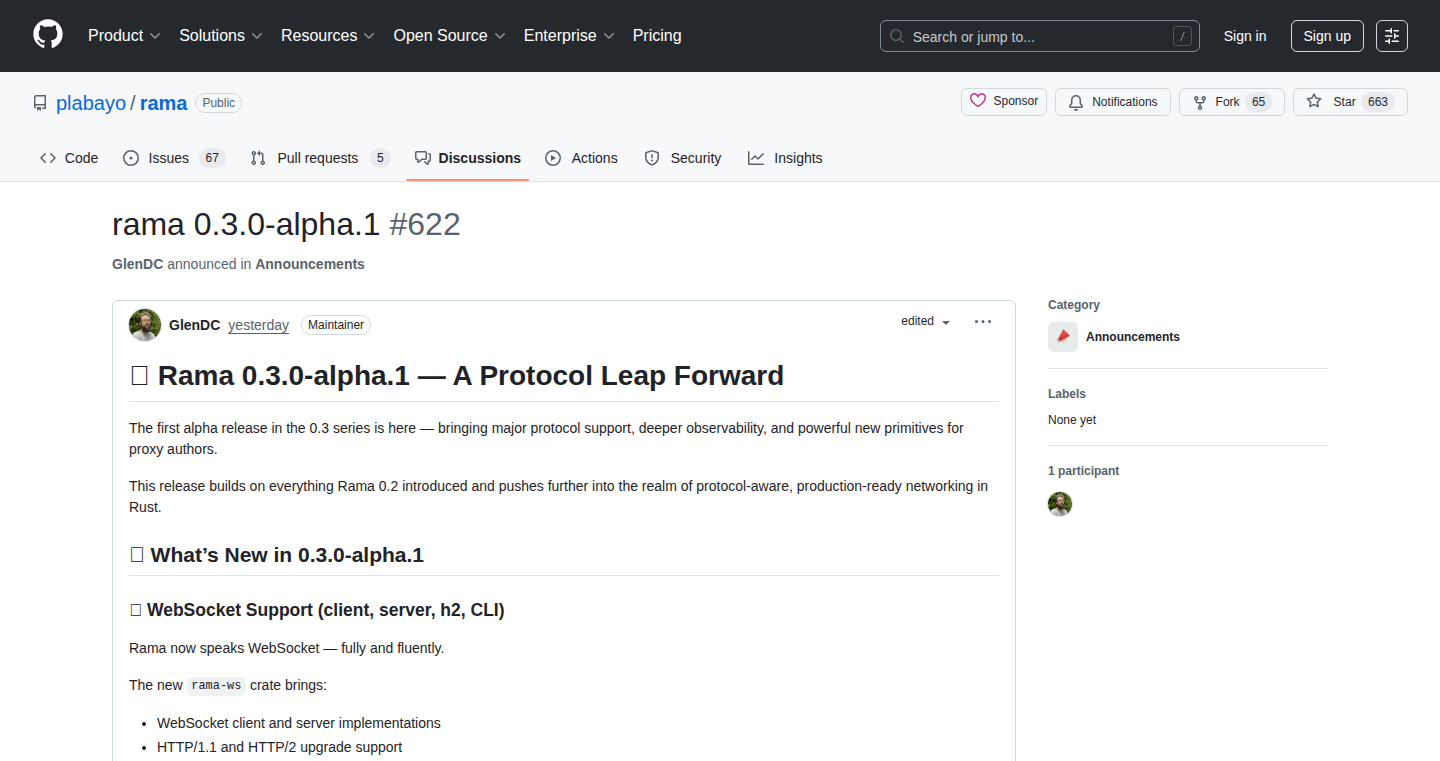Click the Star icon glyph

pyautogui.click(x=1314, y=102)
